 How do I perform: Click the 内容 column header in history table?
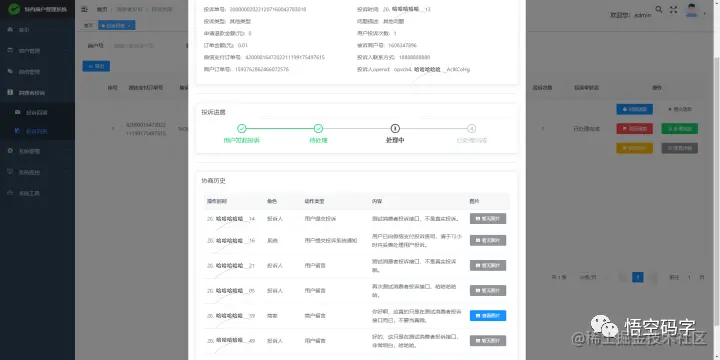click(x=377, y=202)
